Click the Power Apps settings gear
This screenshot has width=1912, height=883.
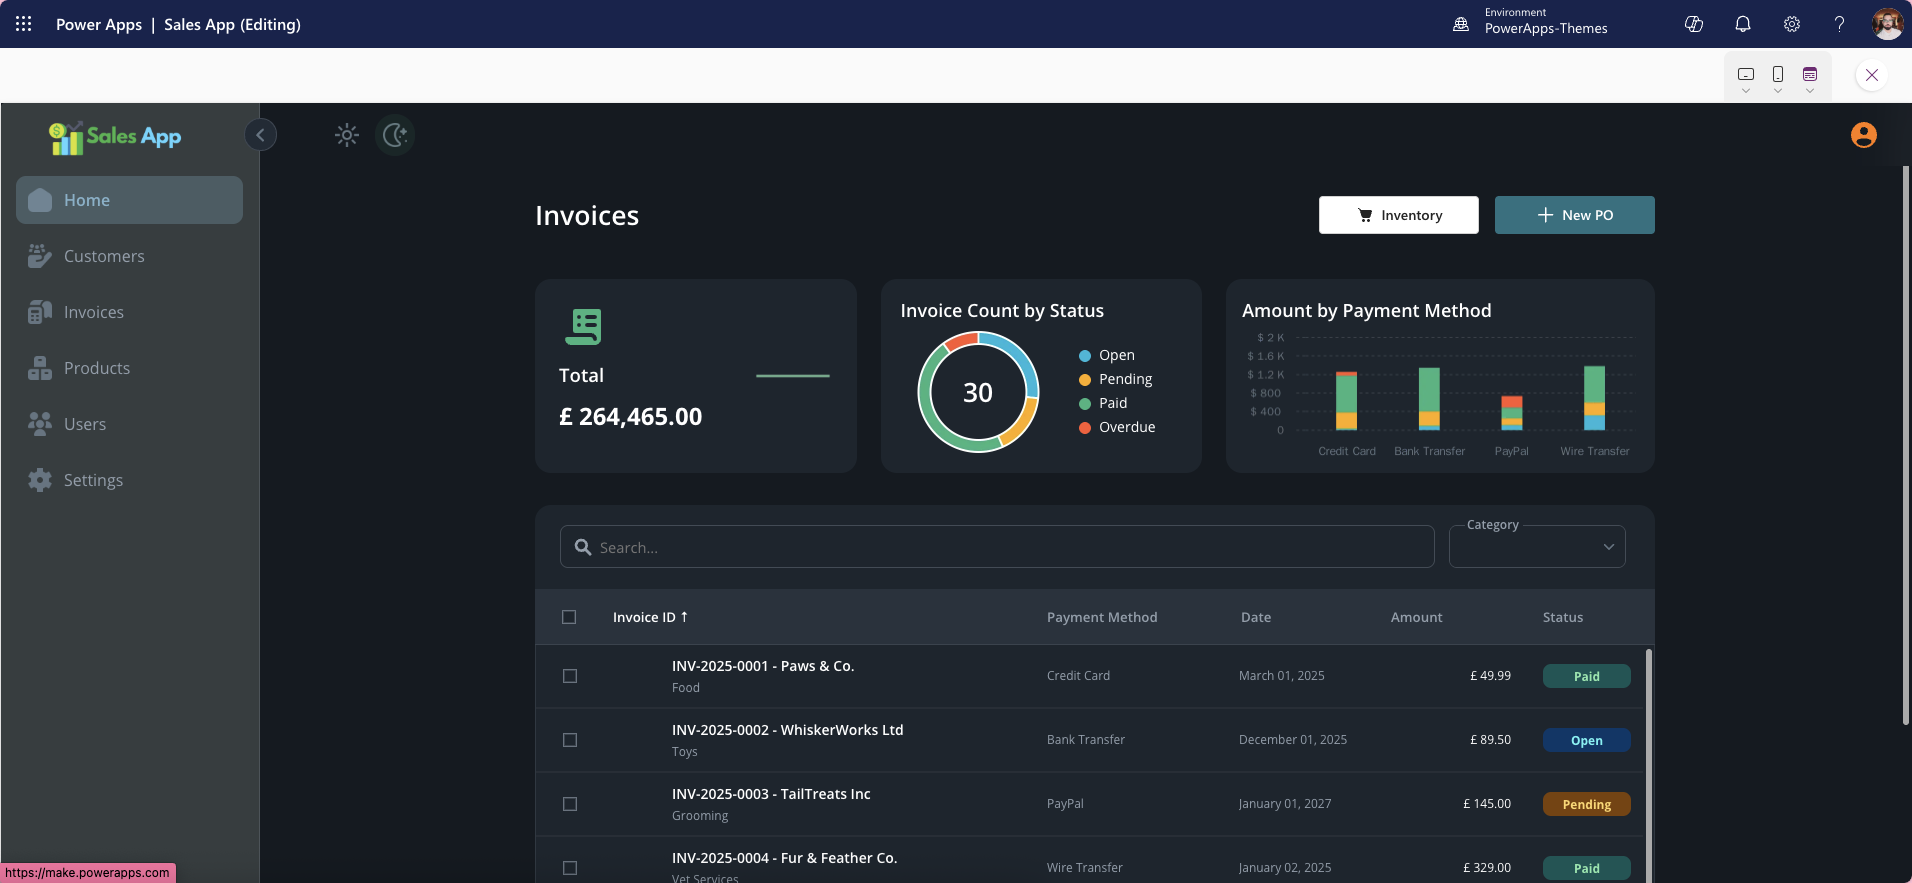[1791, 24]
